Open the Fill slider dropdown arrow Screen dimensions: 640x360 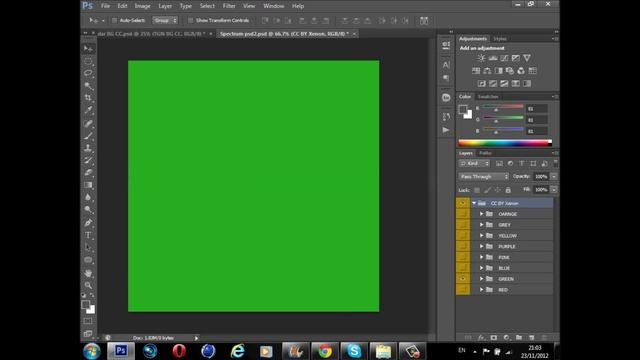(554, 190)
